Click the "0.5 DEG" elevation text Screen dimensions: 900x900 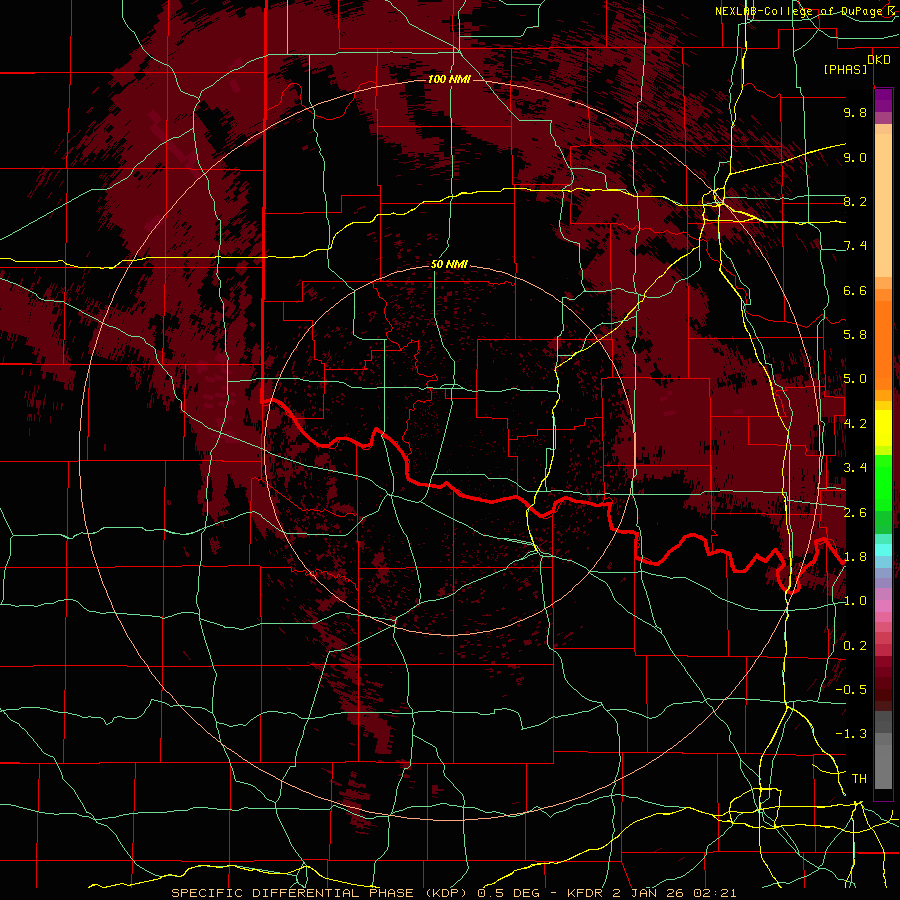tap(509, 893)
